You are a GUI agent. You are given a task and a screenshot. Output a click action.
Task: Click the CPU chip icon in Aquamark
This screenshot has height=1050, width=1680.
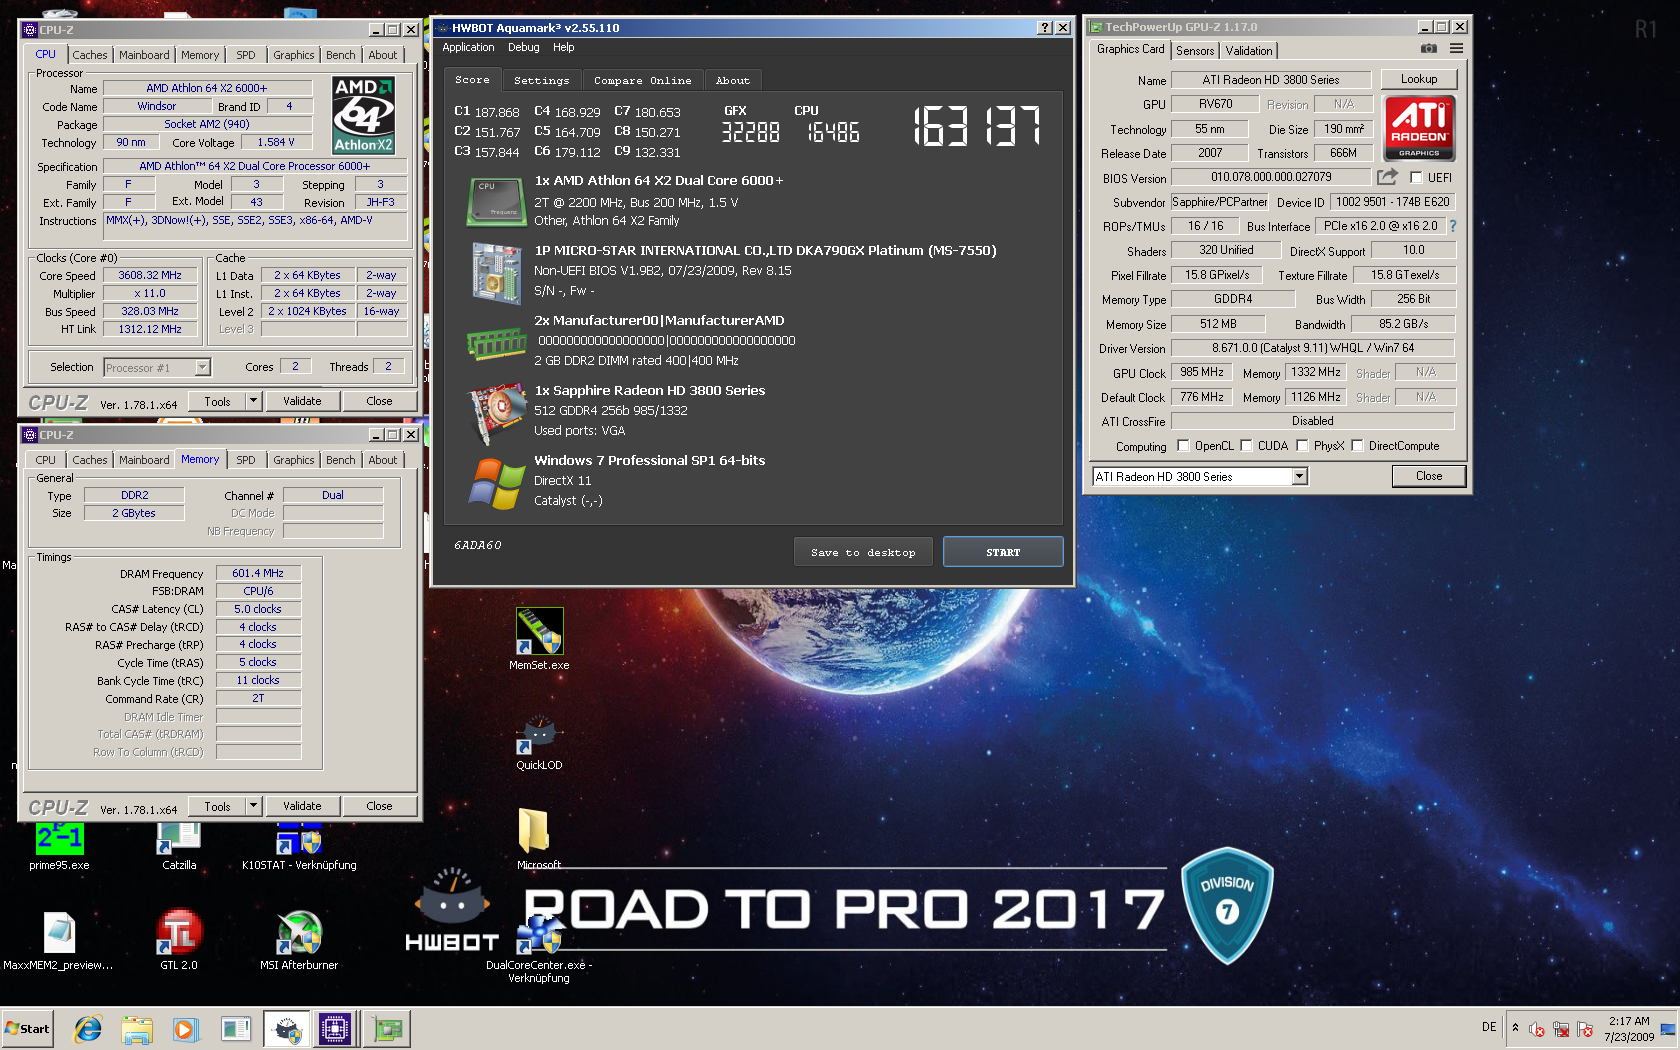pyautogui.click(x=497, y=201)
